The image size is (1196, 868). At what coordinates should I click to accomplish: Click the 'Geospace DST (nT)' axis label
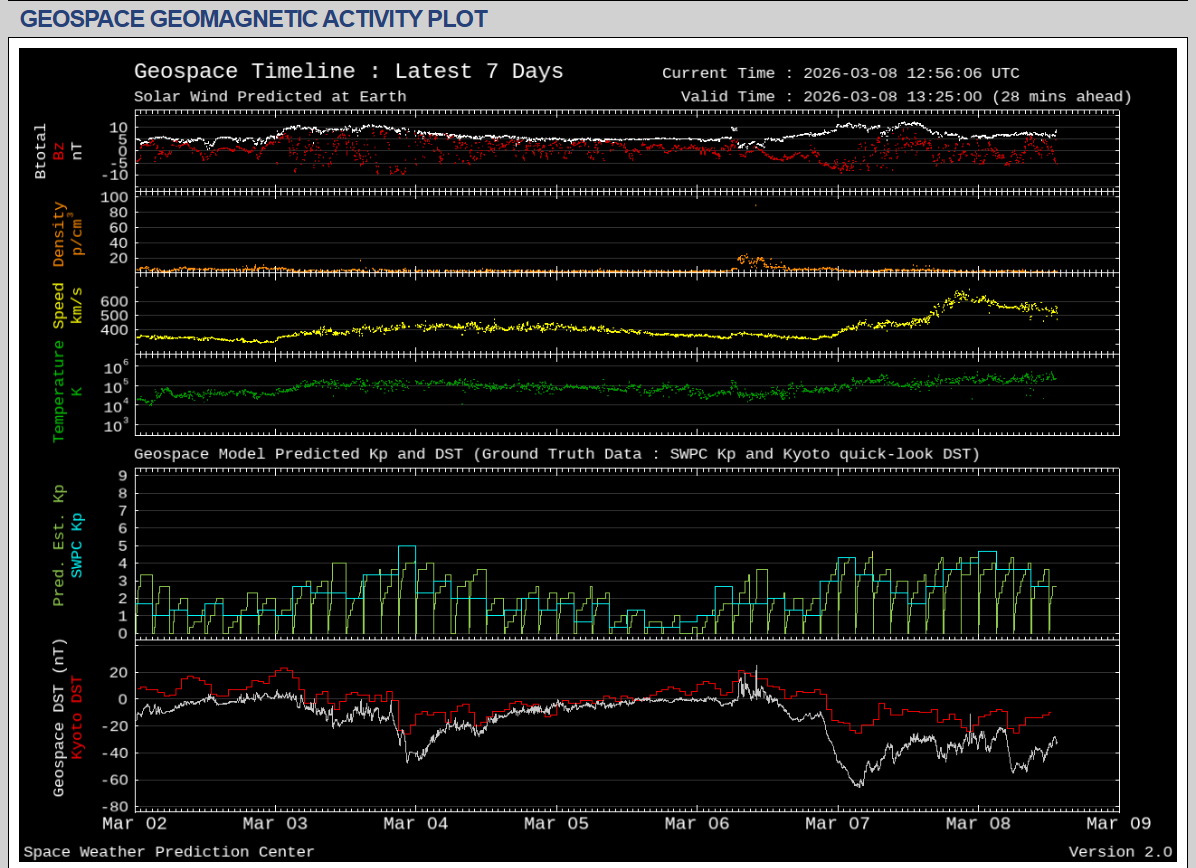coord(59,718)
